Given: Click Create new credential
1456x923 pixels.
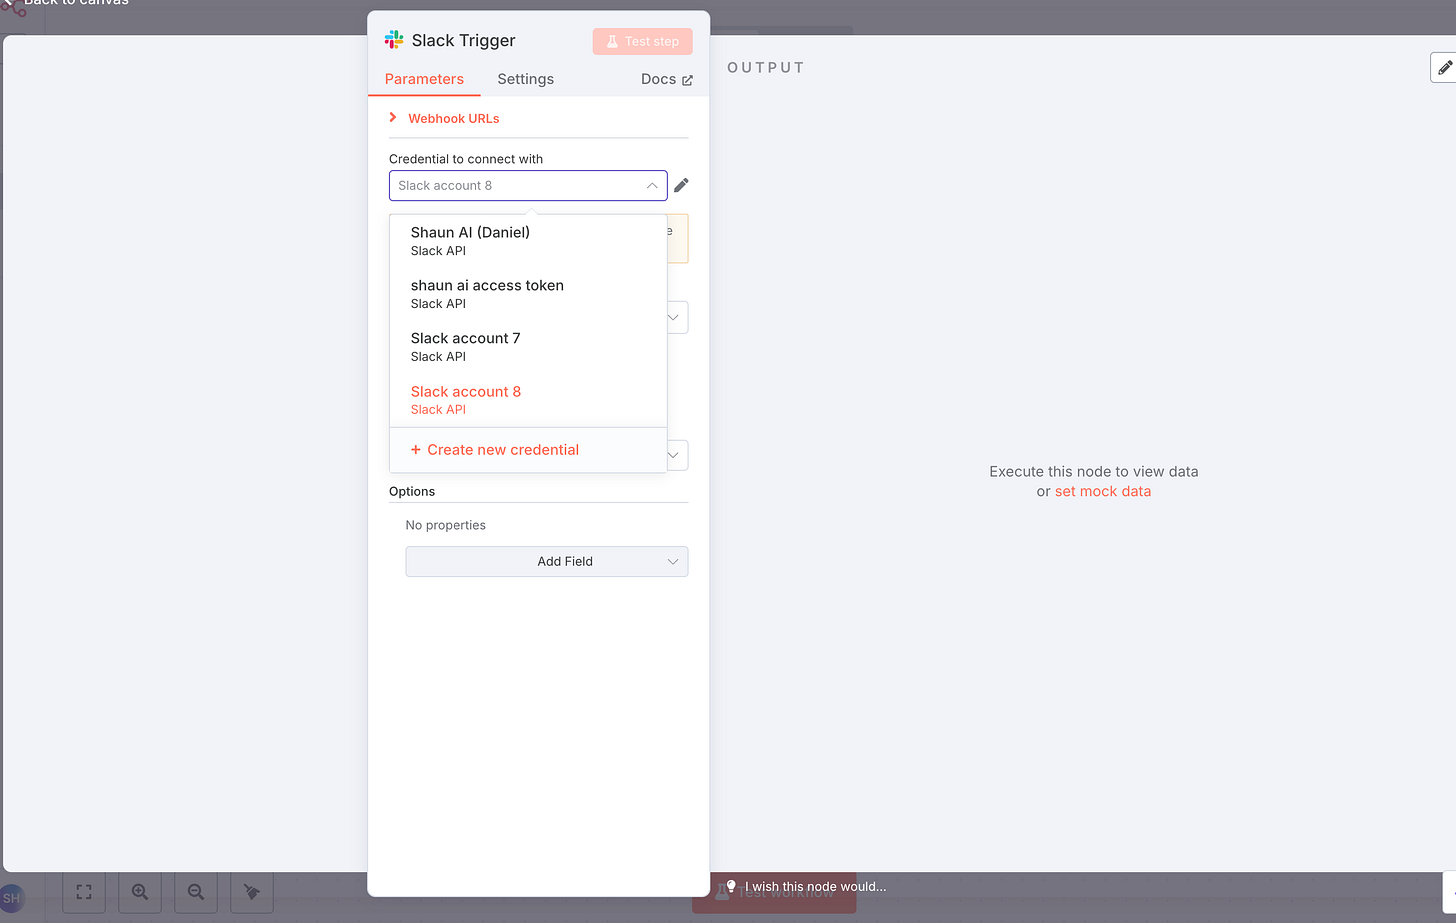Looking at the screenshot, I should coord(495,450).
